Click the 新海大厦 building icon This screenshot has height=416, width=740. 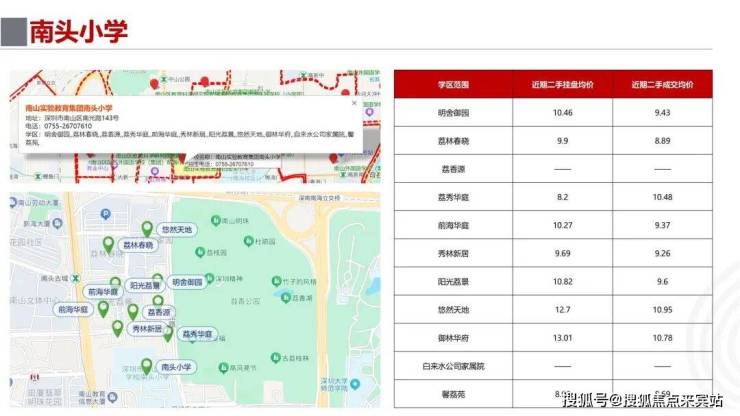pos(58,223)
